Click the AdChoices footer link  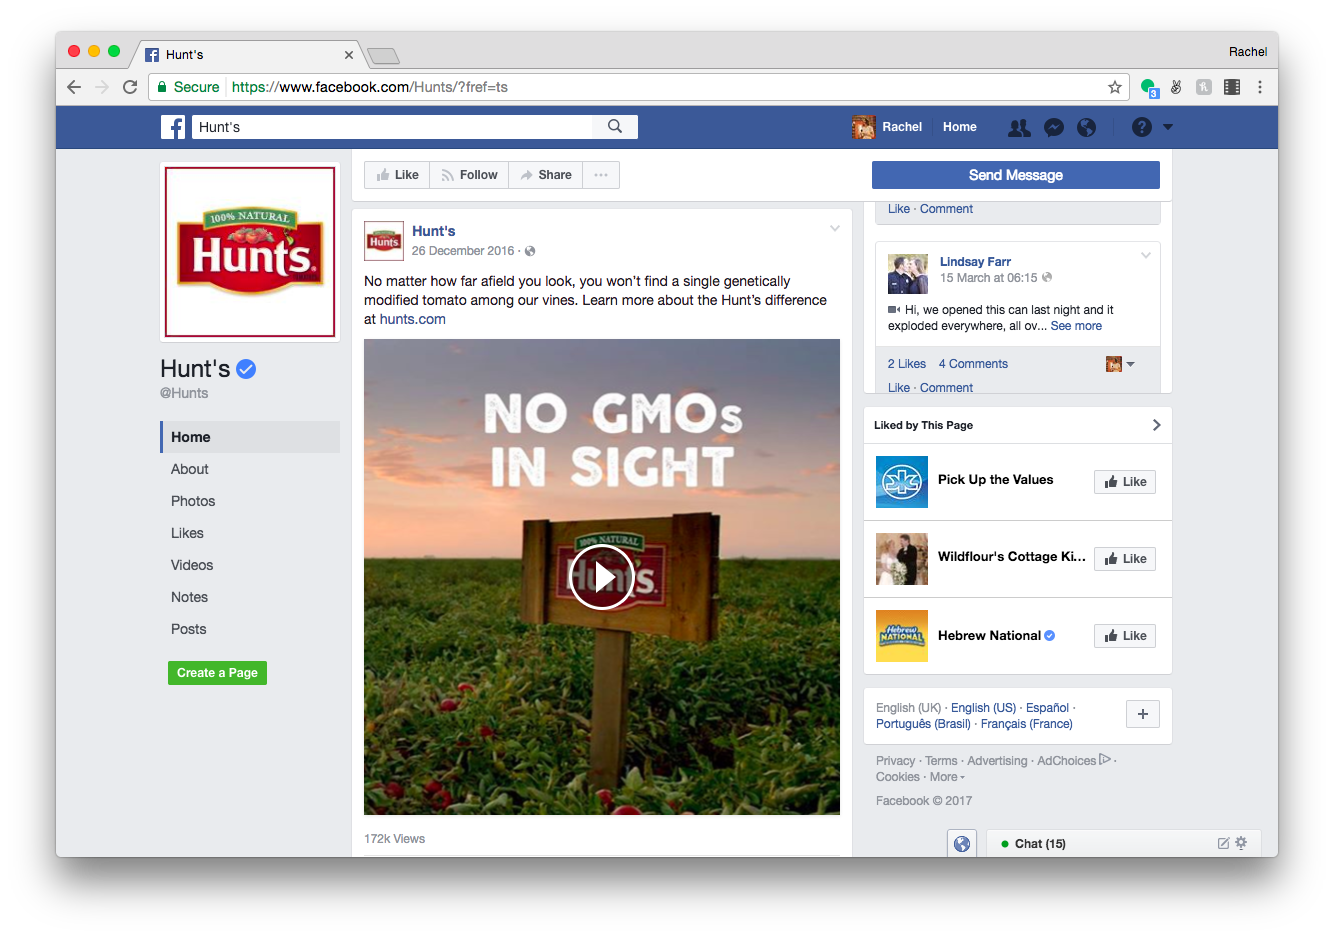tap(1074, 761)
